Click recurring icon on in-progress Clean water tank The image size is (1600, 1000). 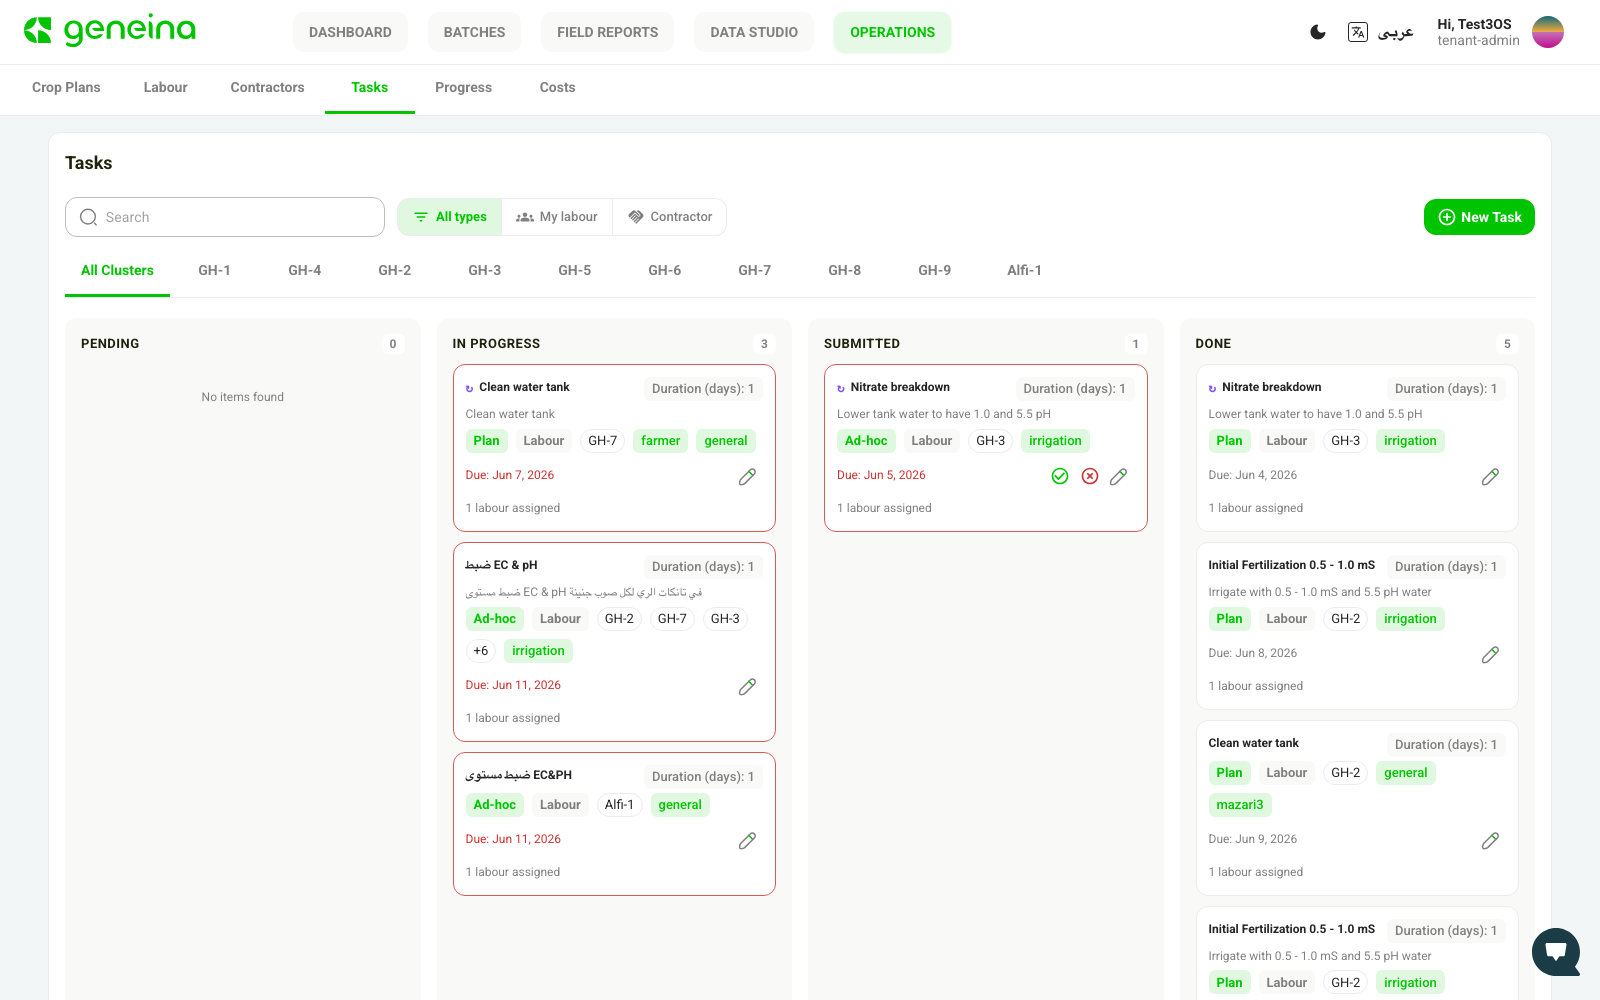[x=469, y=388]
